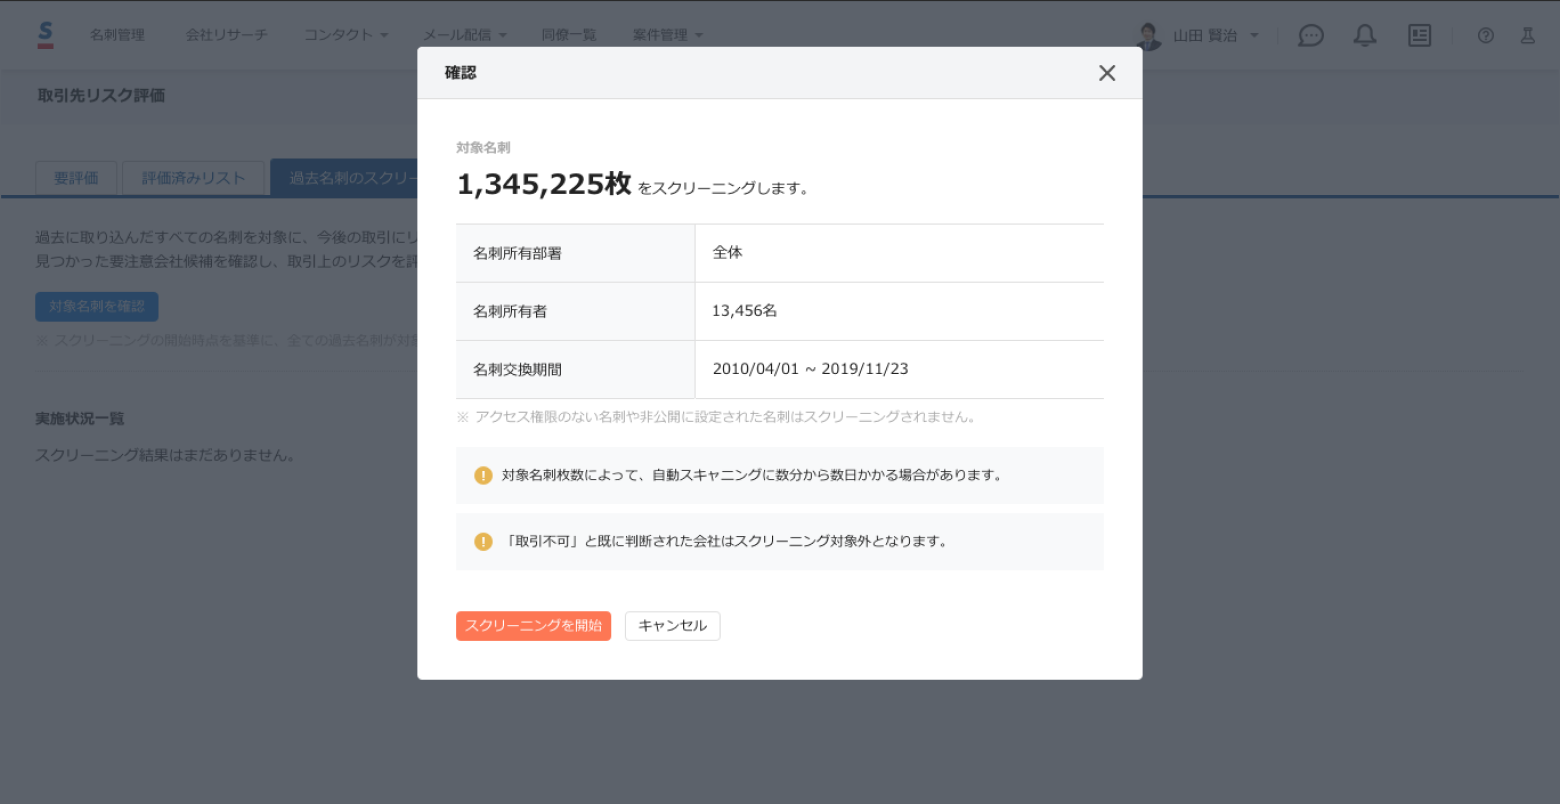The height and width of the screenshot is (804, 1560).
Task: Click the warning icon beside 自動スキャニング notice
Action: point(483,475)
